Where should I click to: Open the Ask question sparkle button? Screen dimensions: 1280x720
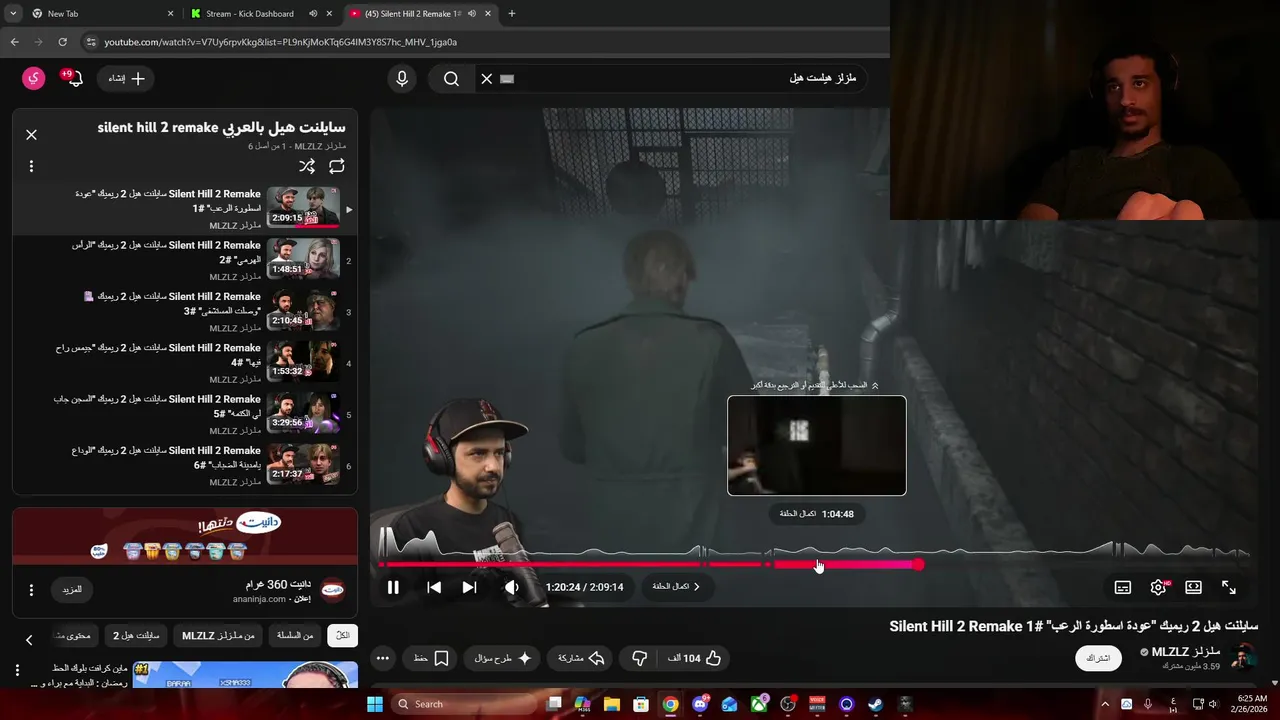click(x=503, y=658)
